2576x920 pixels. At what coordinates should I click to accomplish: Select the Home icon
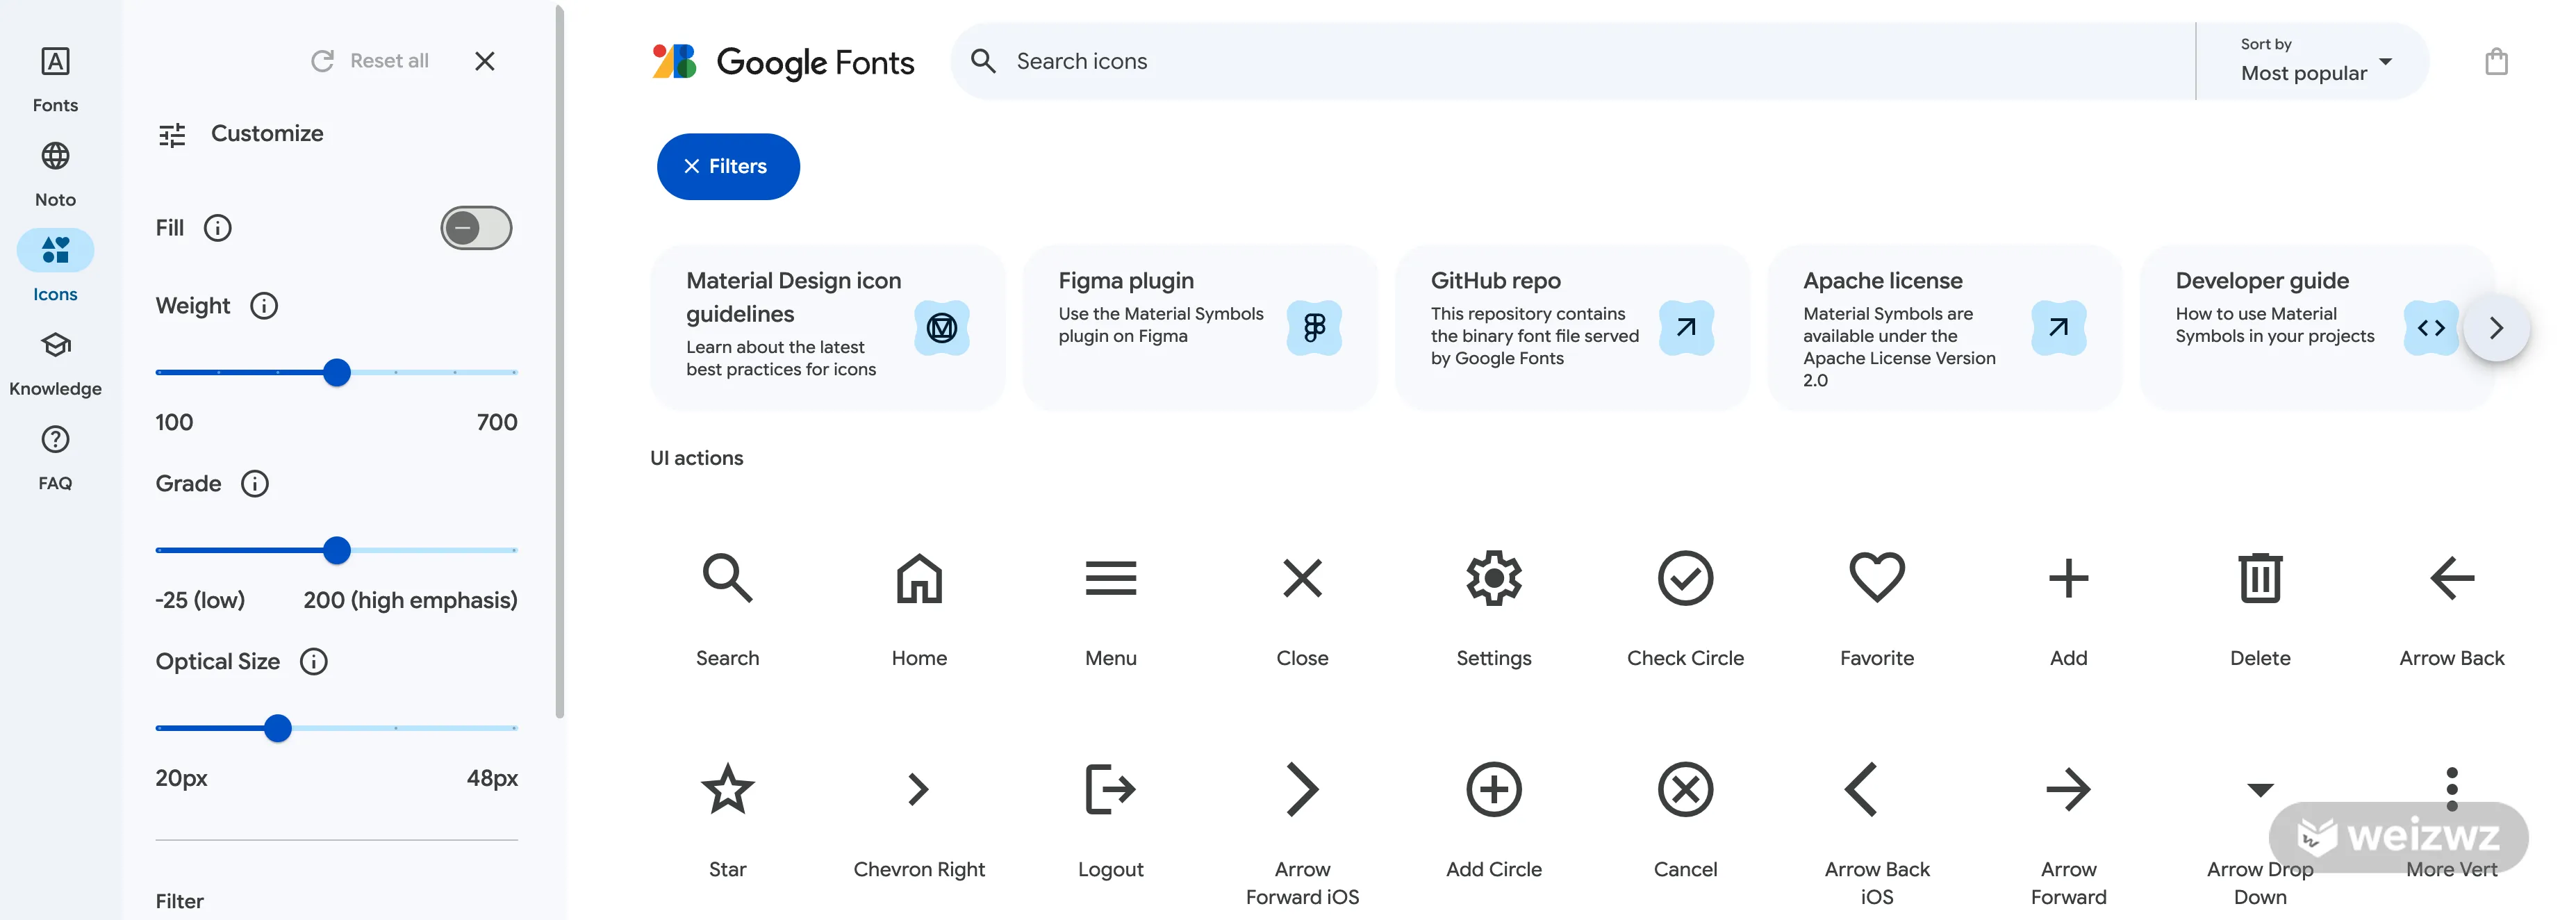[919, 578]
